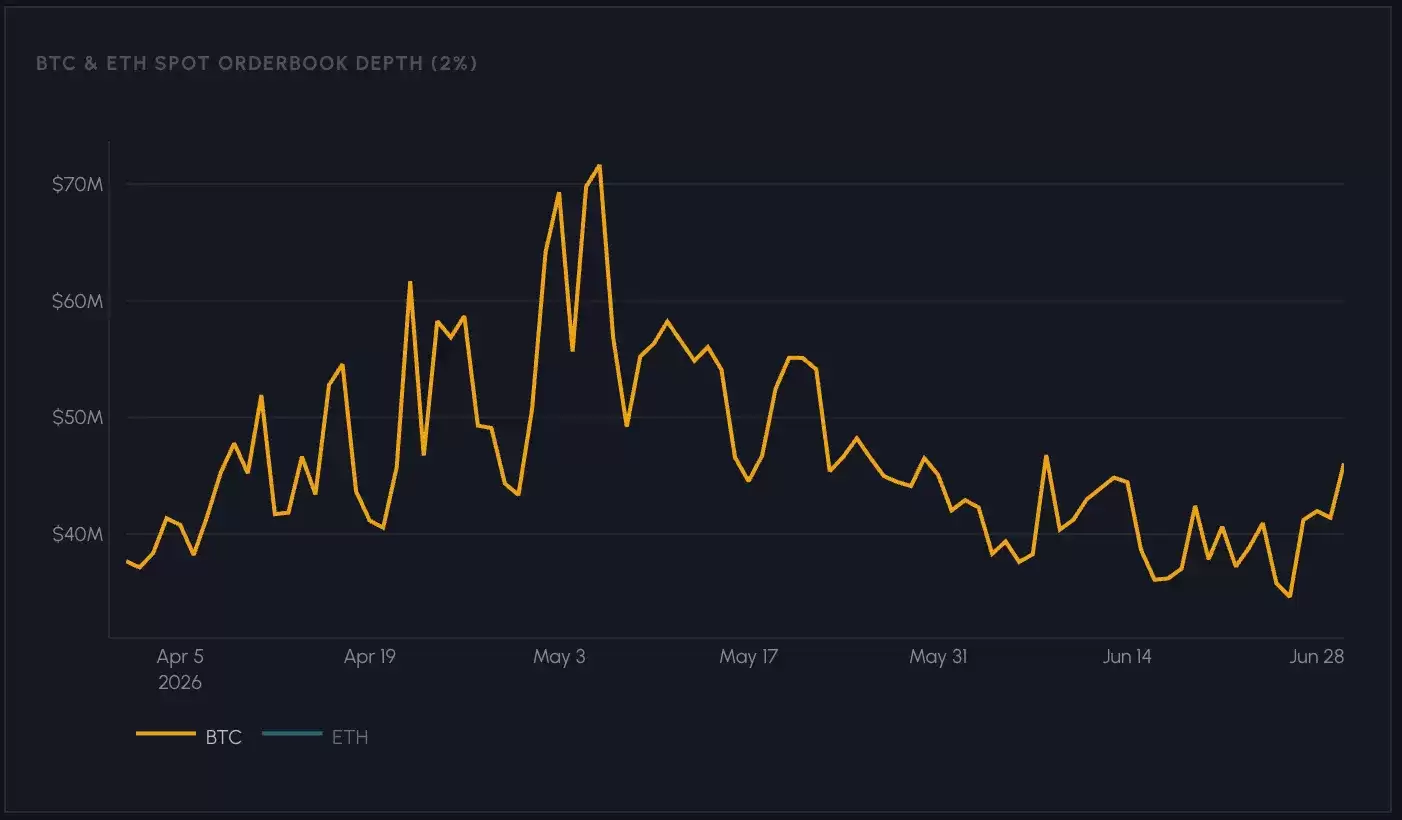Click the lowest BTC dip just before Jun 28
This screenshot has height=820, width=1402.
point(1290,596)
